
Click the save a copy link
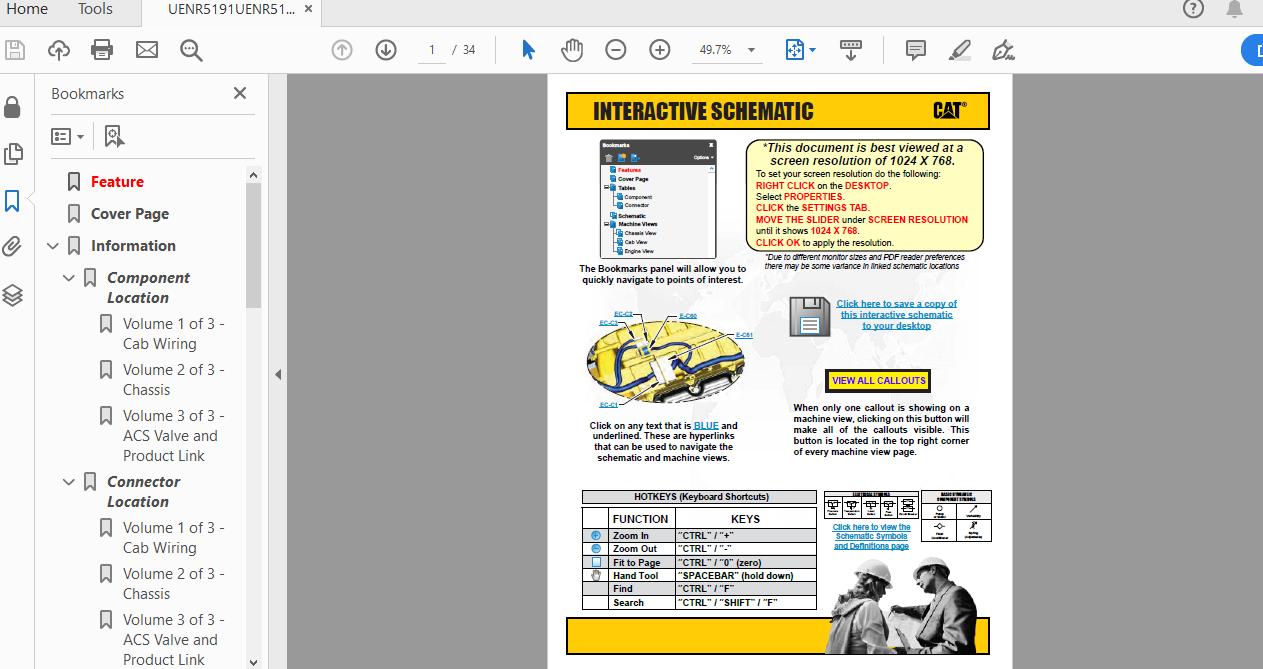pos(896,315)
